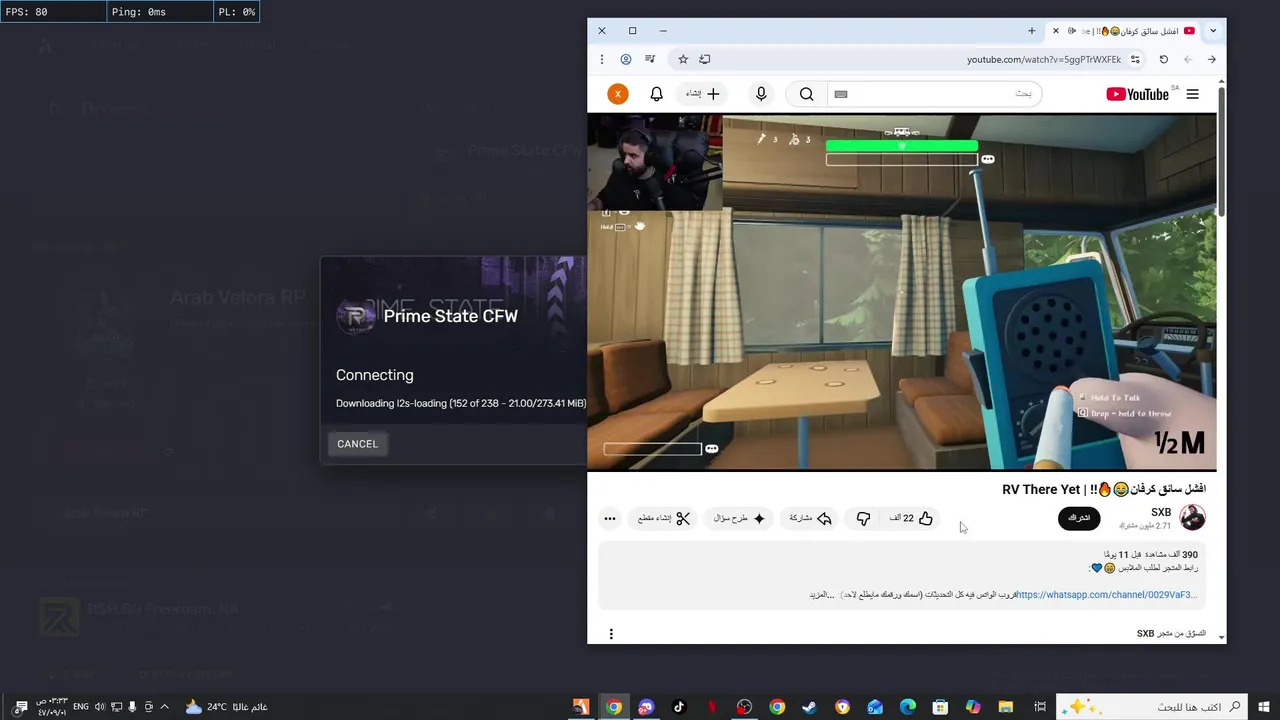This screenshot has width=1280, height=720.
Task: Toggle the system tray microphone icon
Action: tap(132, 707)
